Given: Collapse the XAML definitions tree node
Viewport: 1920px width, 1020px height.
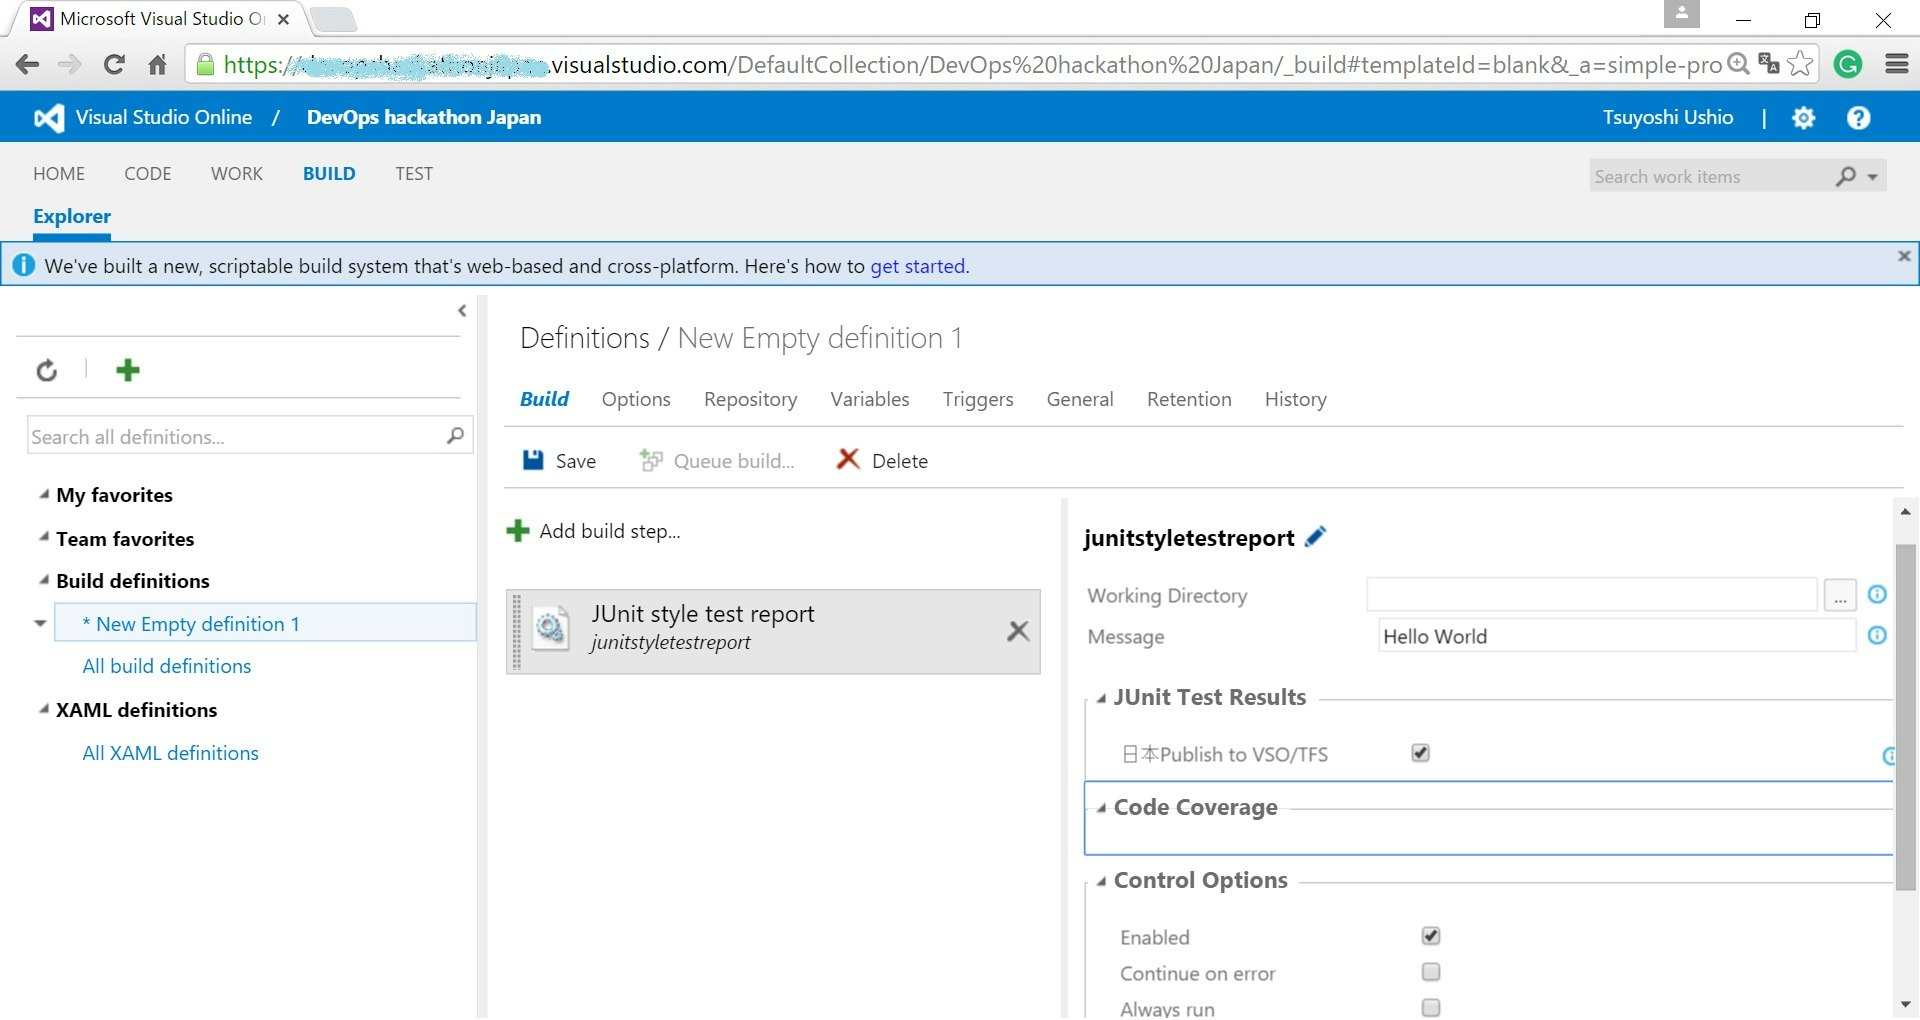Looking at the screenshot, I should [44, 709].
